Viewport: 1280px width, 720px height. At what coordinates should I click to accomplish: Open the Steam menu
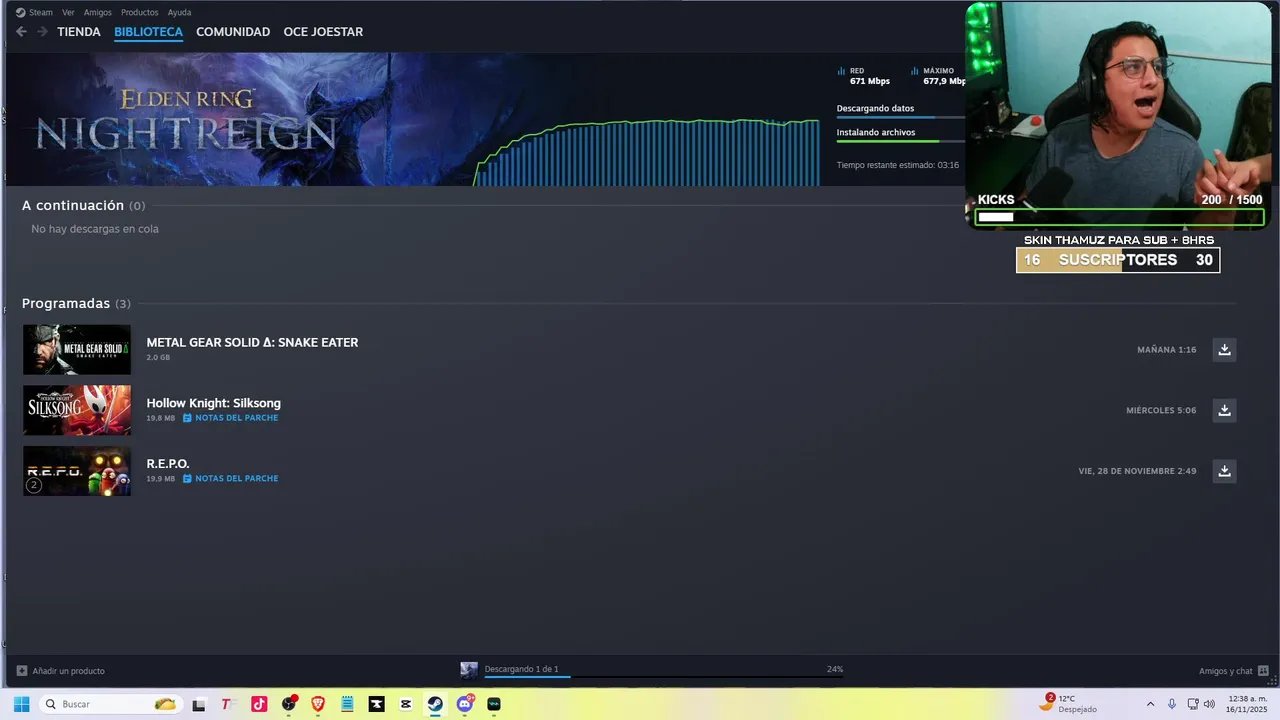point(34,12)
